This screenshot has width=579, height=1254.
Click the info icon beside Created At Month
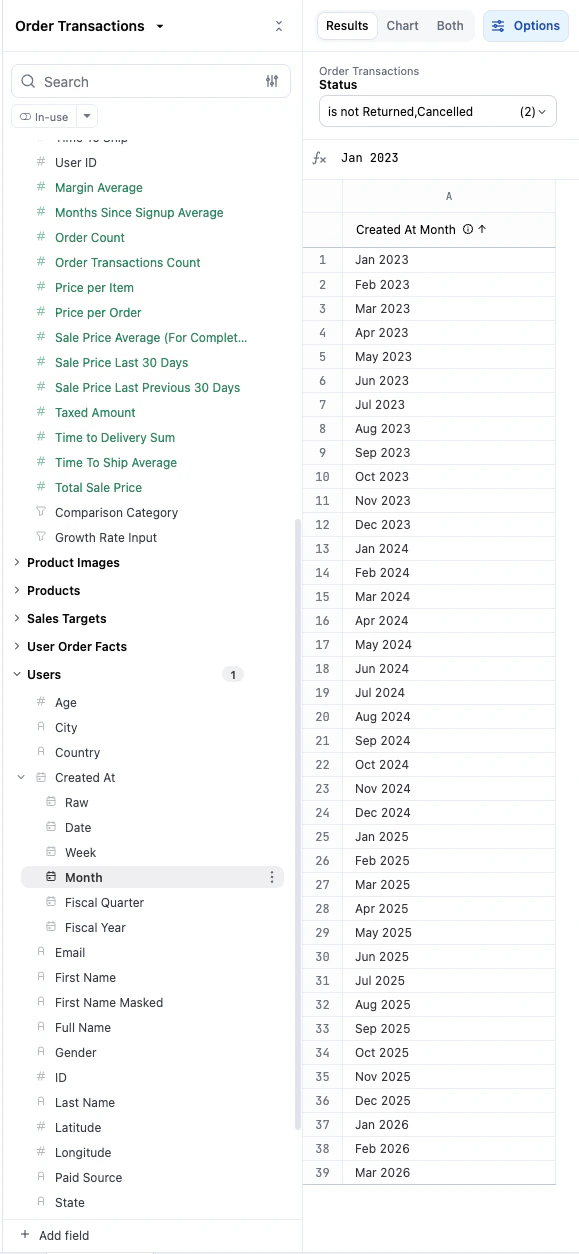coord(467,229)
